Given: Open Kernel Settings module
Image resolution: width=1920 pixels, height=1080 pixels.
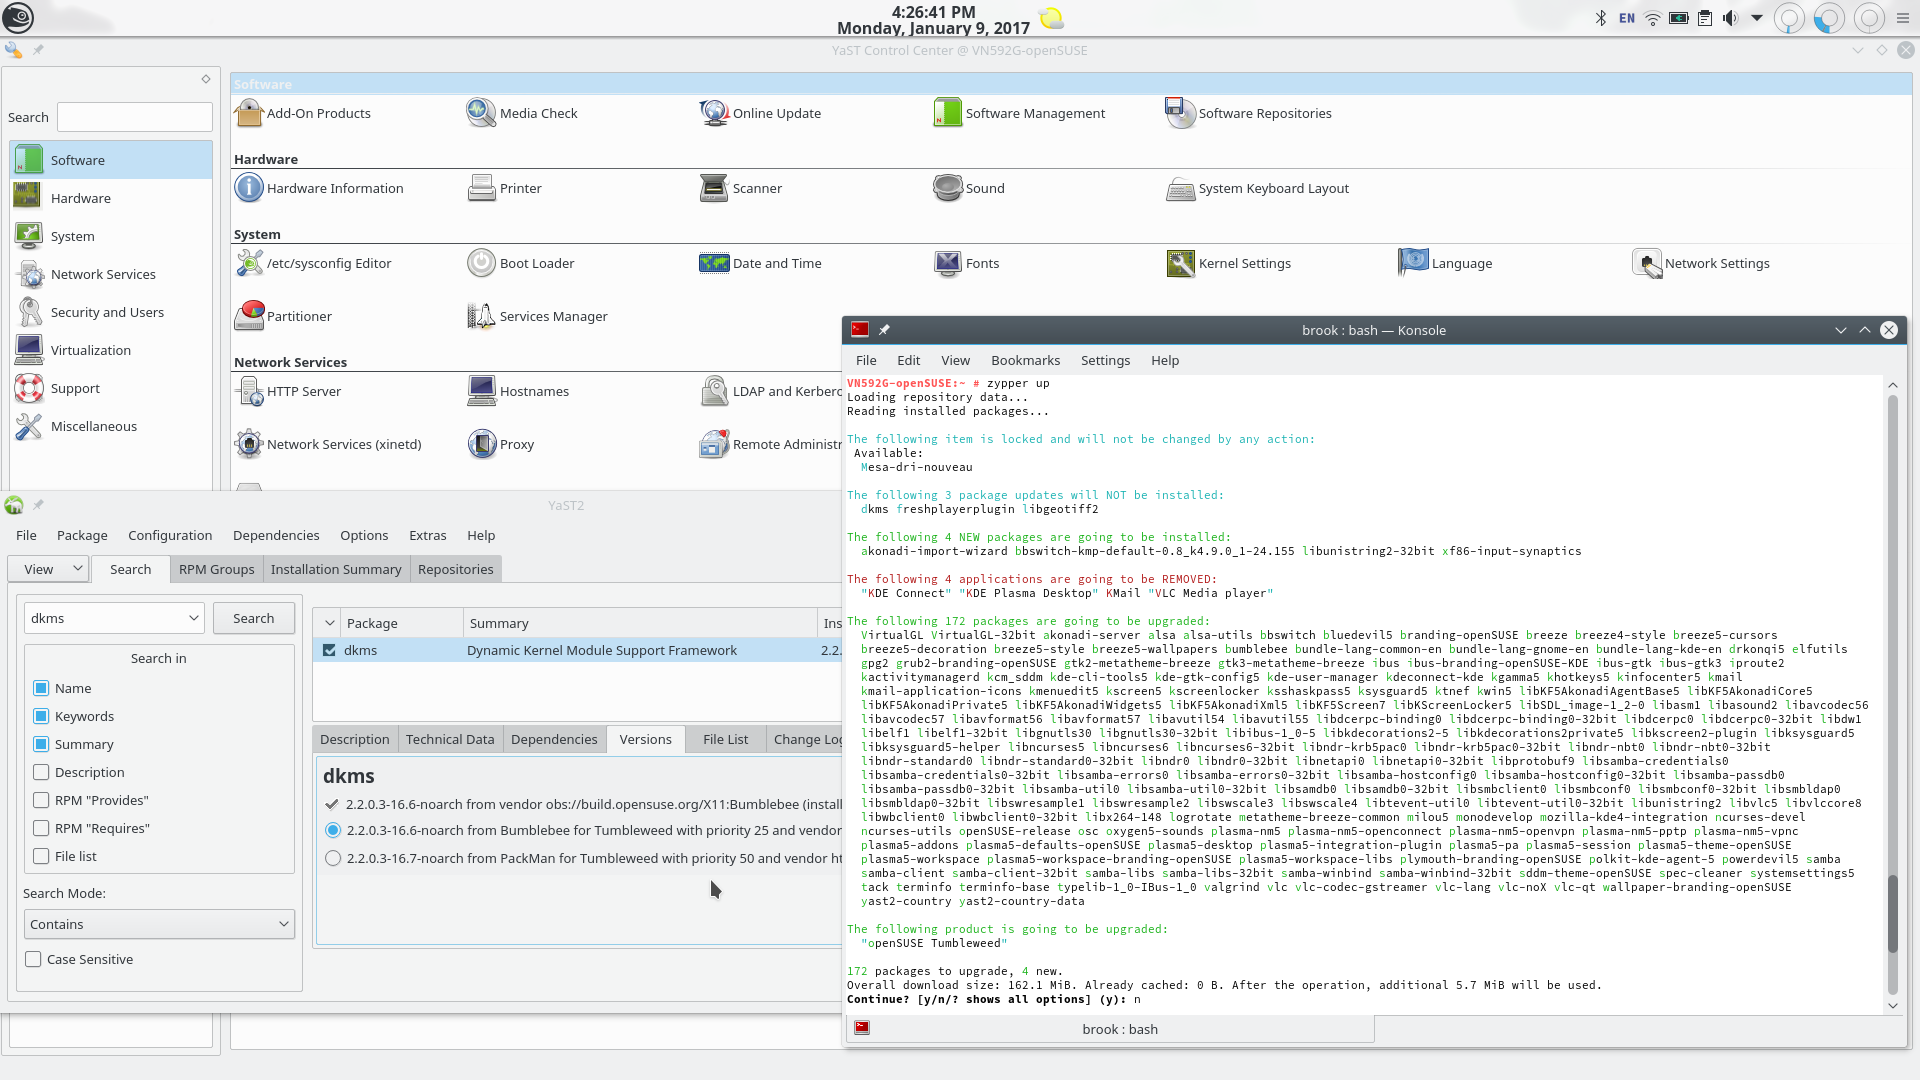Looking at the screenshot, I should tap(1228, 263).
